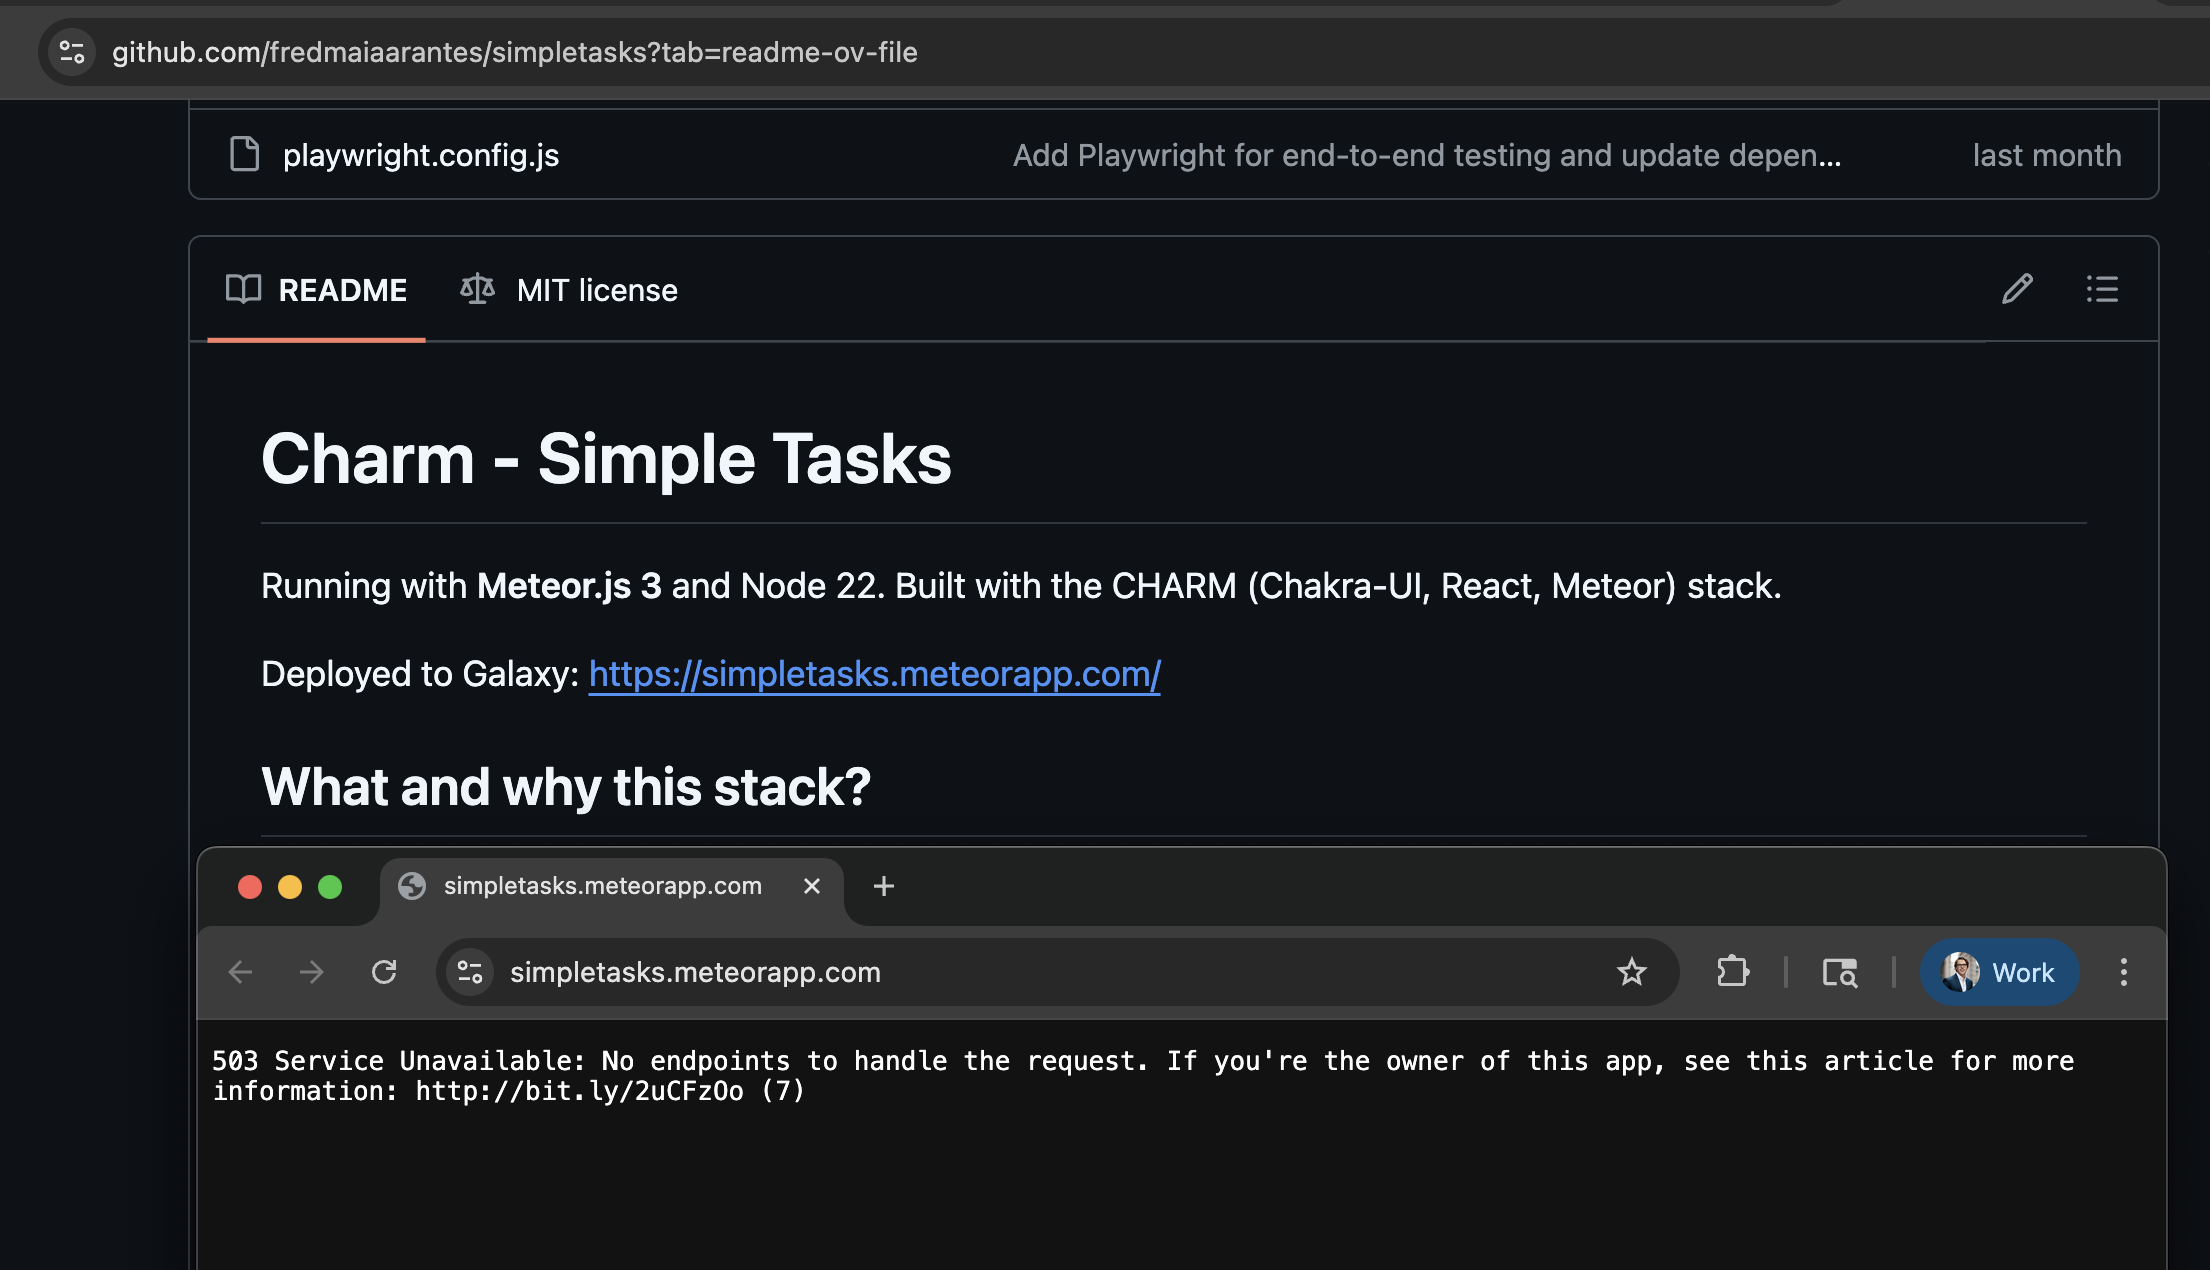Open the three-dot Chrome menu

2124,972
